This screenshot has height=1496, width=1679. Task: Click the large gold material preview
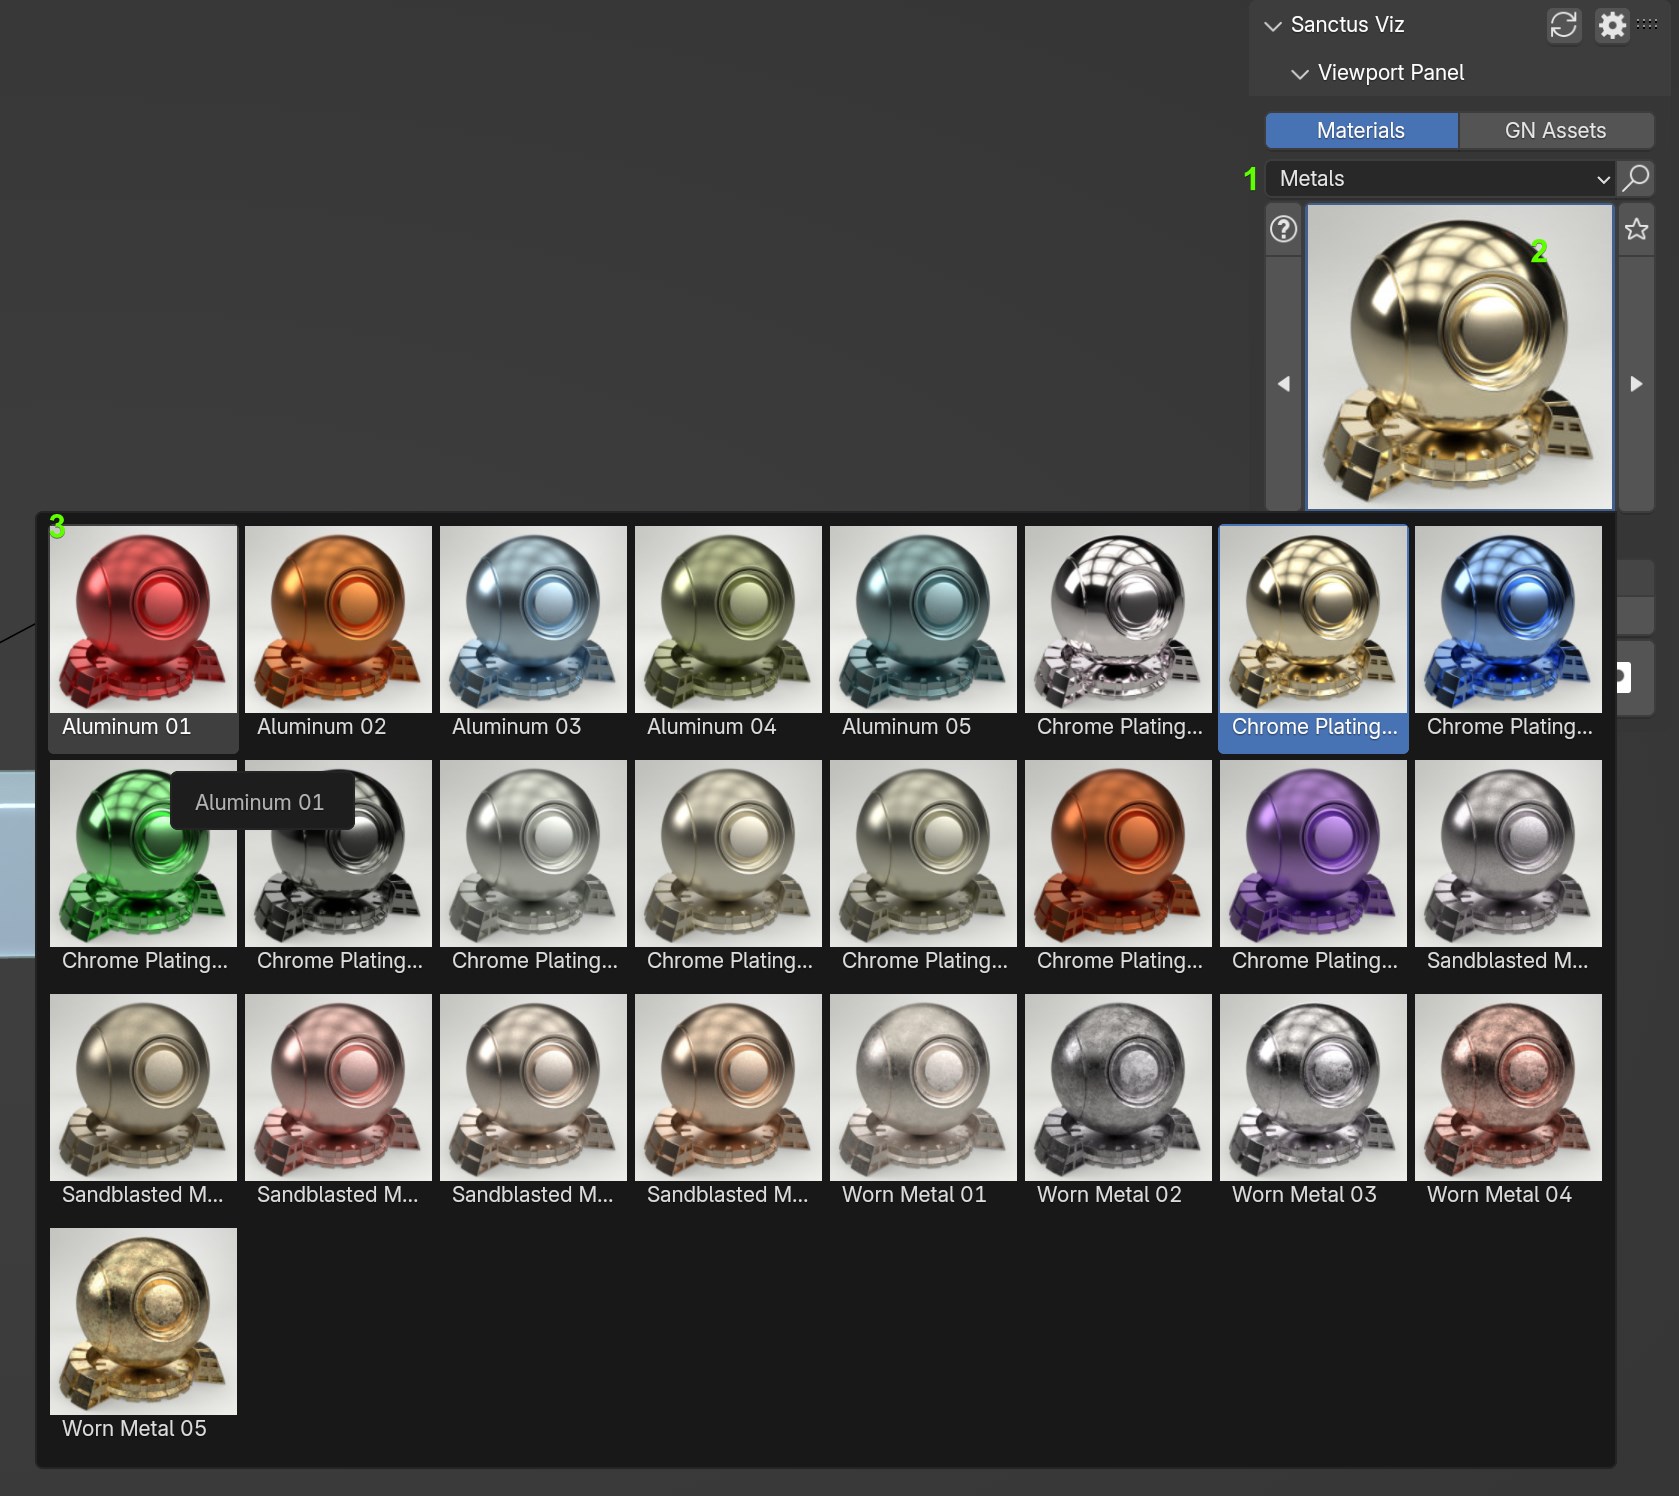point(1459,357)
